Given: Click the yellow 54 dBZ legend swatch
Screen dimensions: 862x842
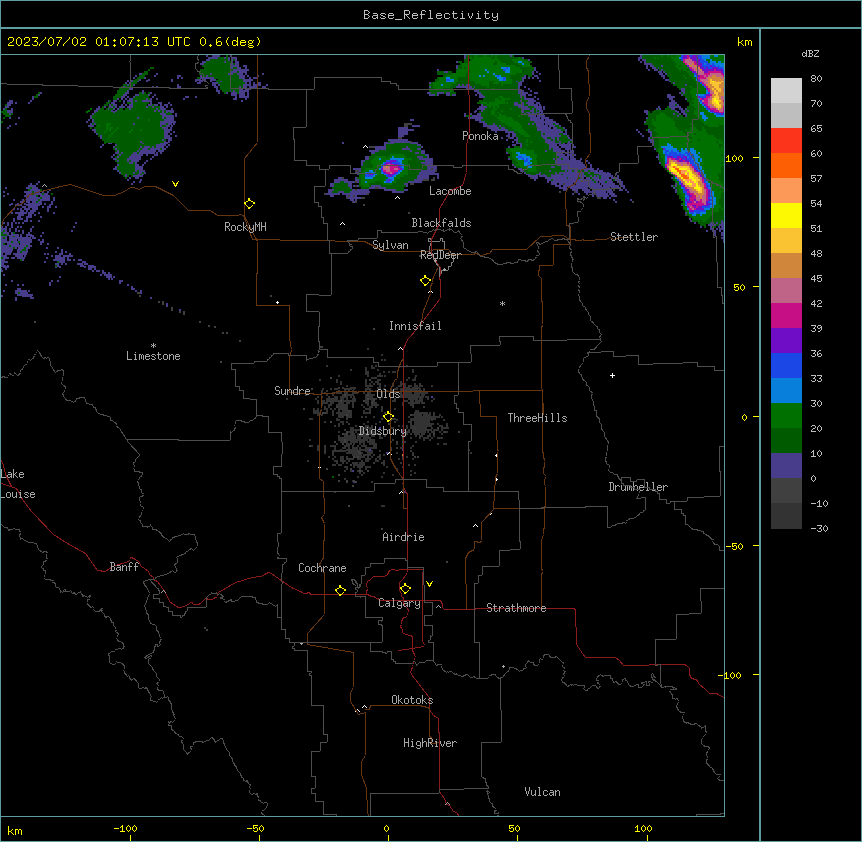Looking at the screenshot, I should point(786,215).
